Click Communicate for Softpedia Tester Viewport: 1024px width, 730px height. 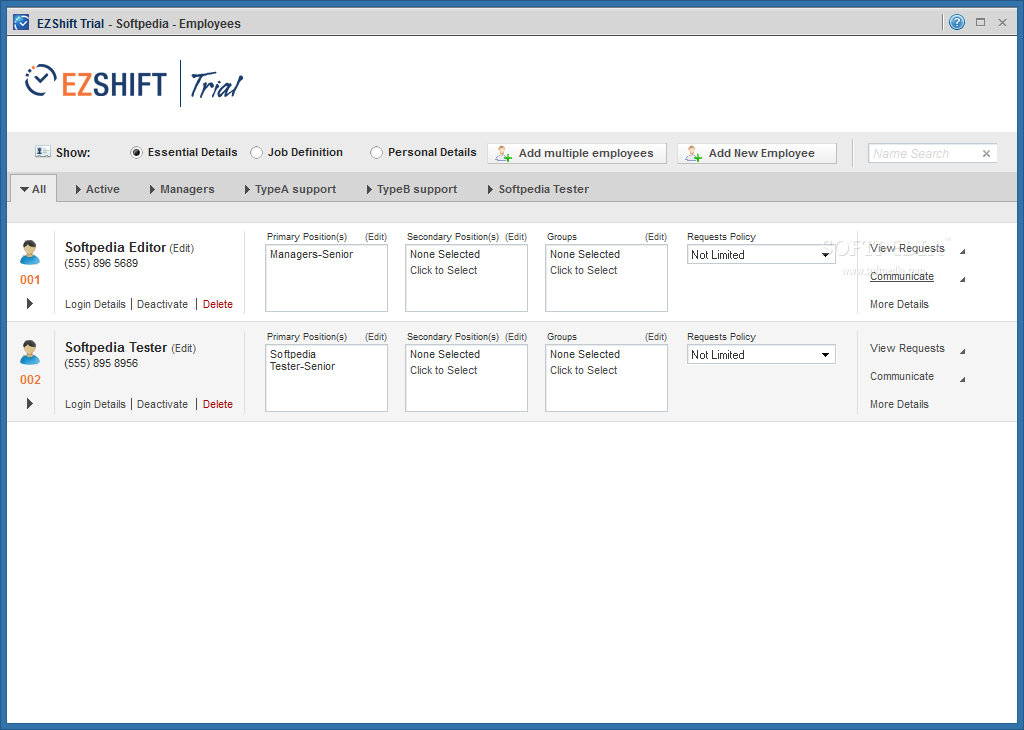coord(902,376)
